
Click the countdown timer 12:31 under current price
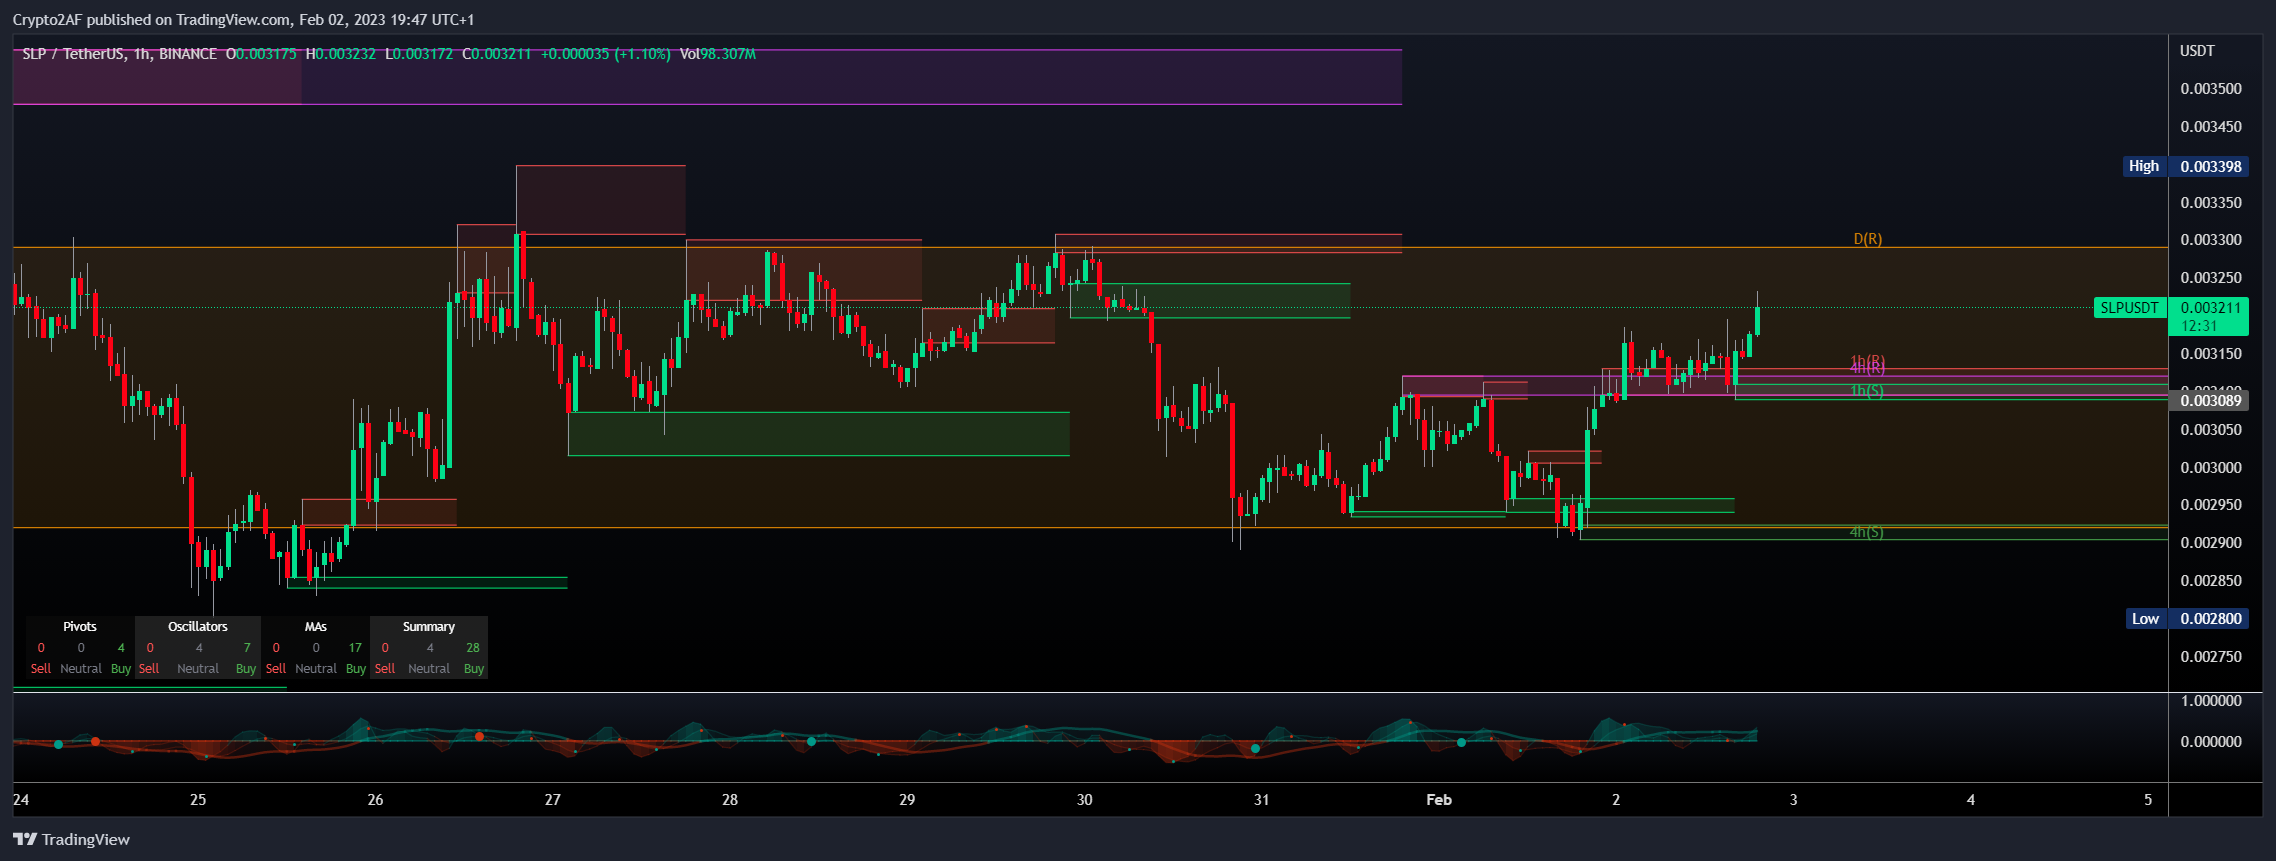2199,326
